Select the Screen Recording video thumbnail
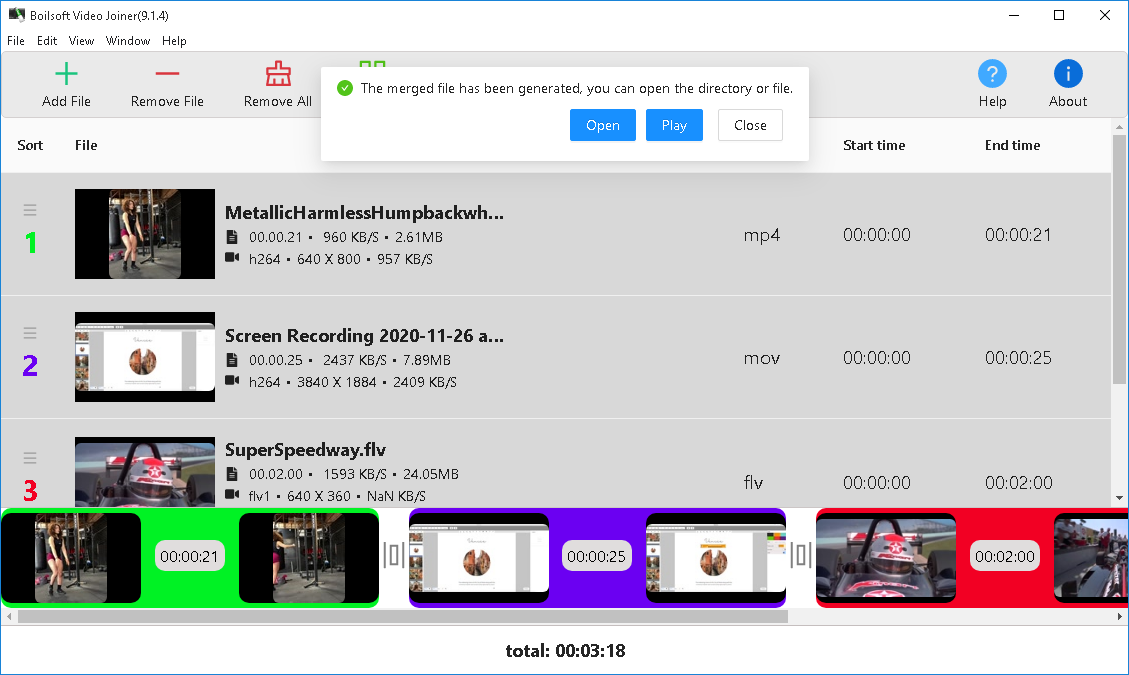This screenshot has width=1129, height=675. [x=145, y=357]
